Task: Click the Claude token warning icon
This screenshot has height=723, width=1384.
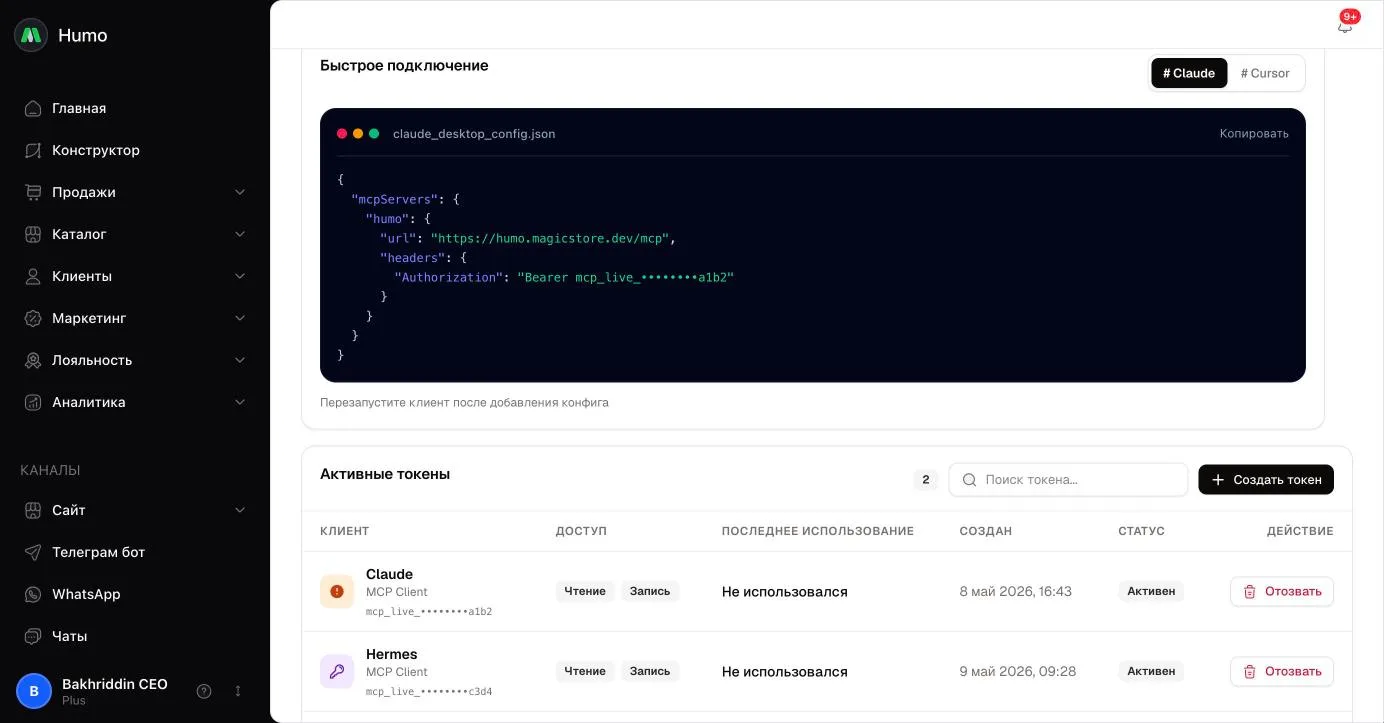Action: (x=337, y=591)
